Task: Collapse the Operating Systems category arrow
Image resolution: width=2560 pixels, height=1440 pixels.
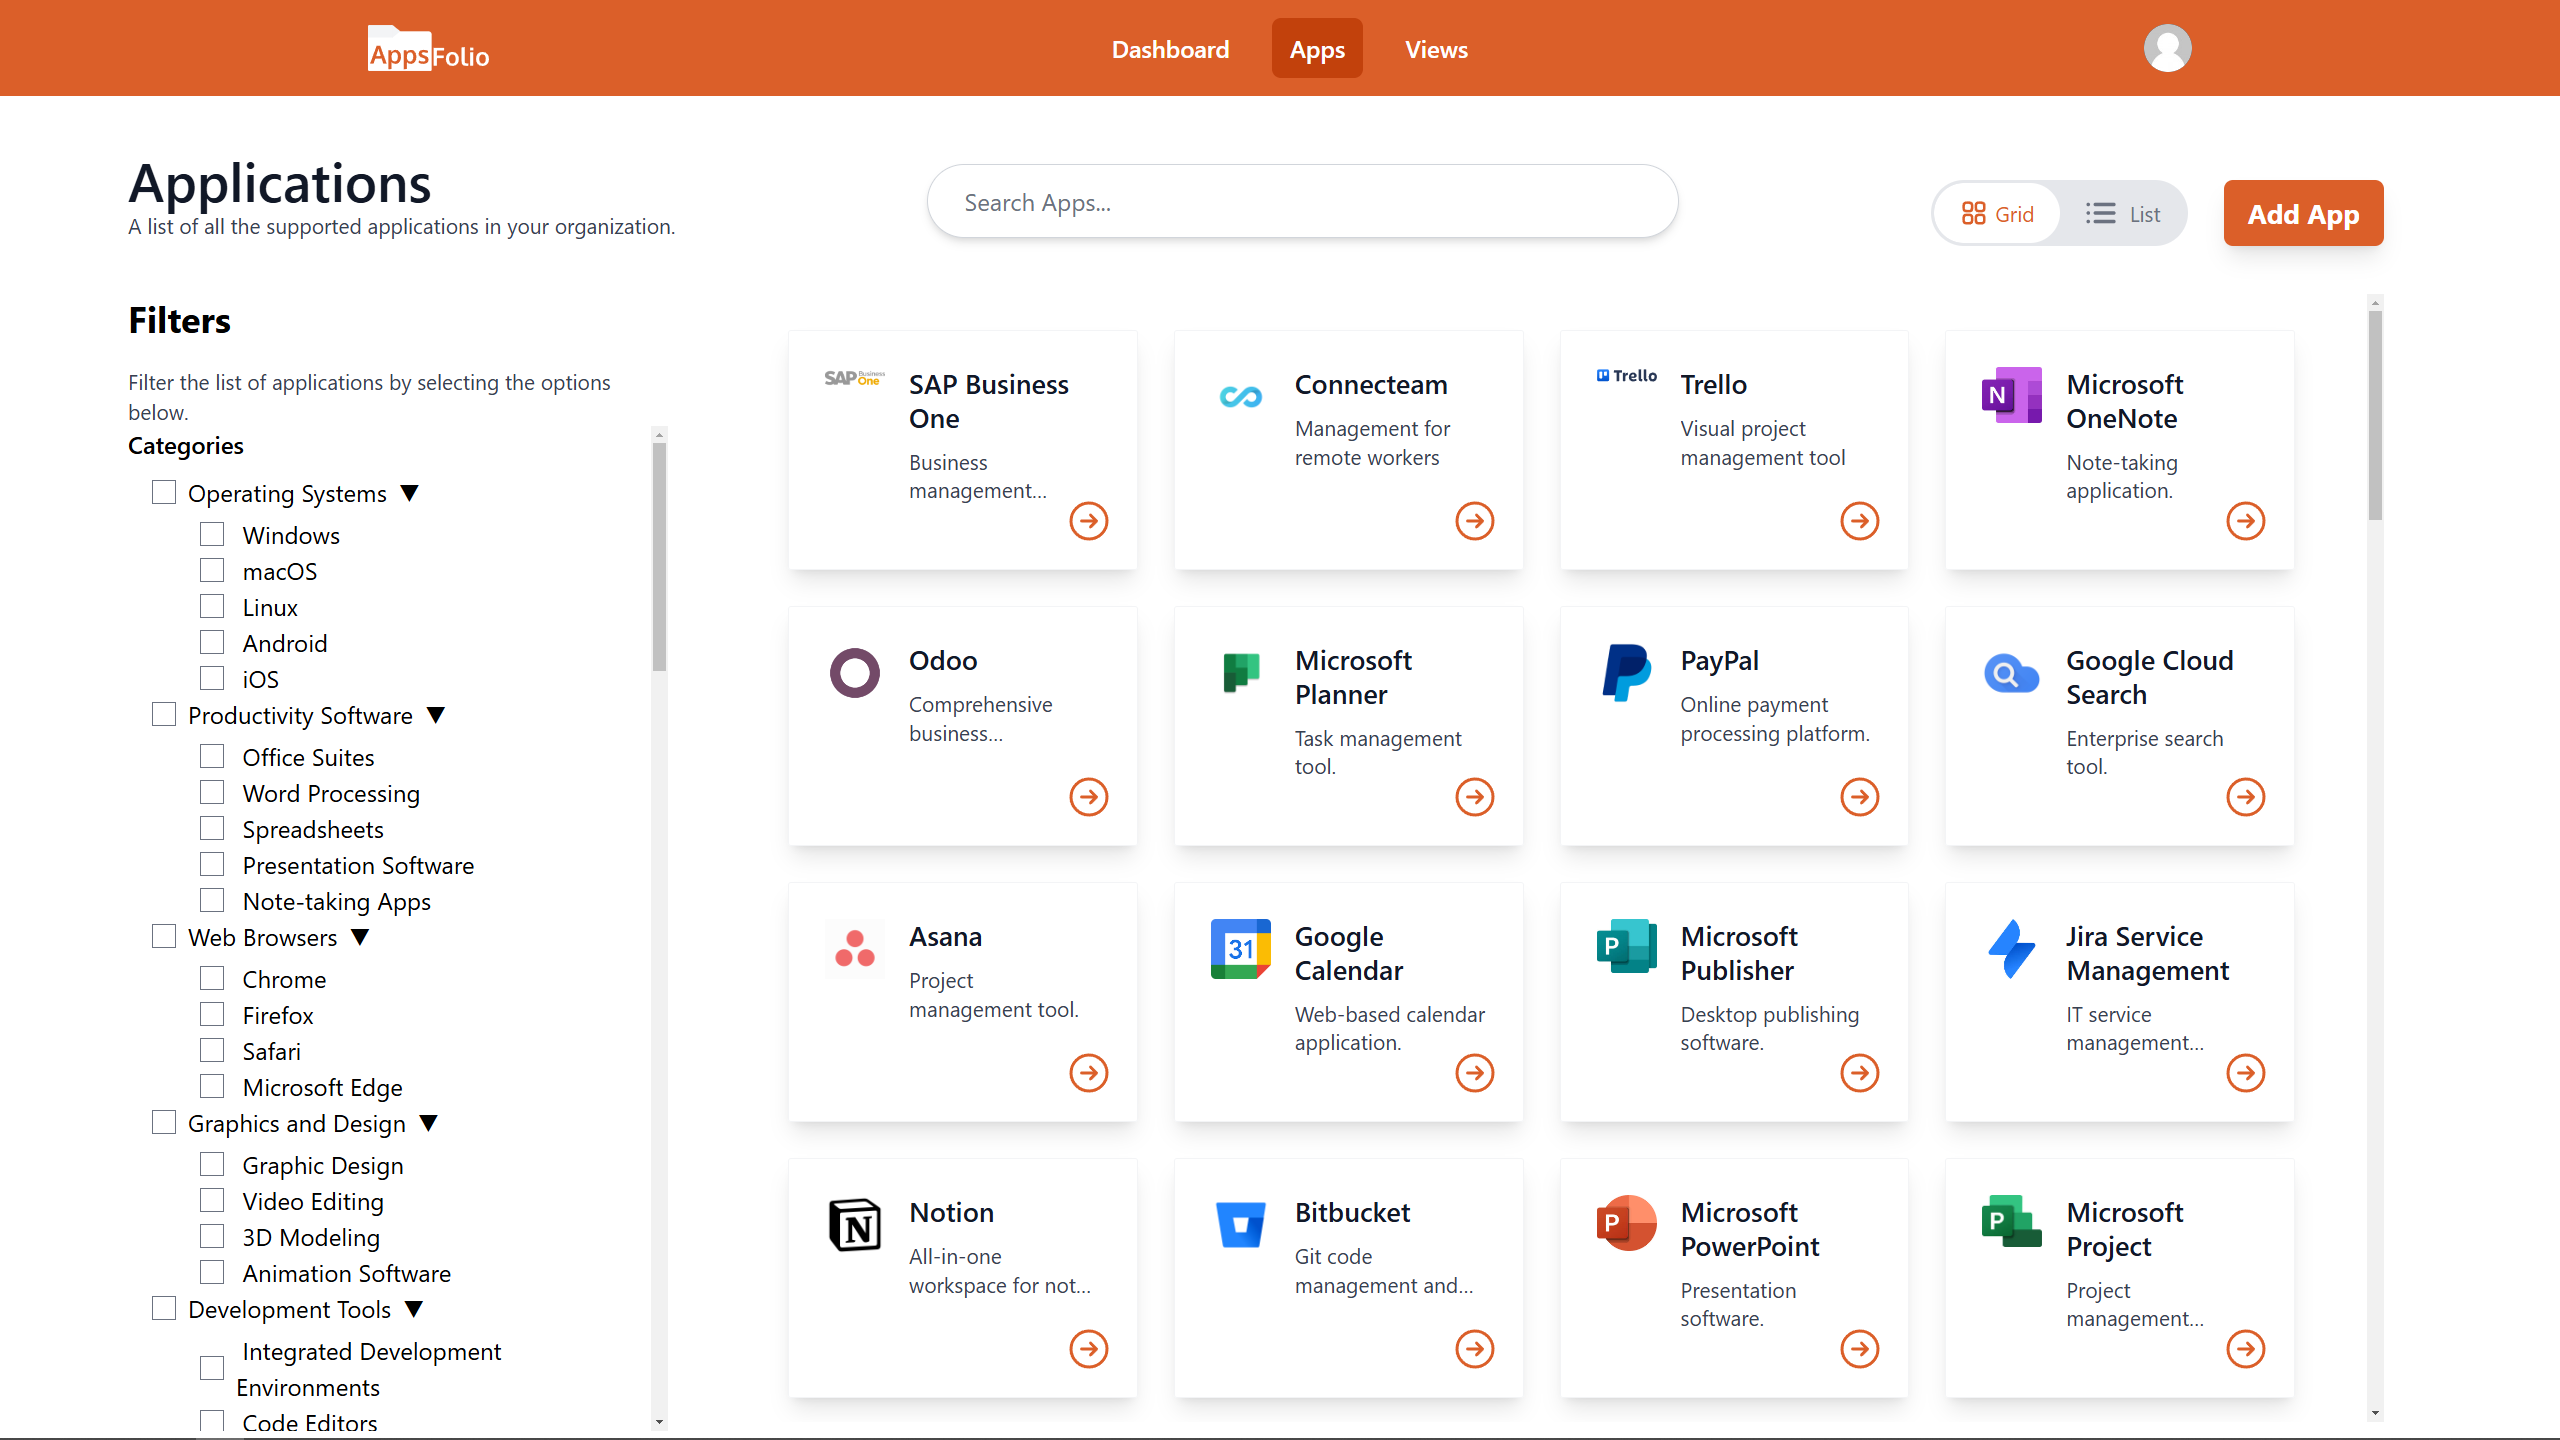Action: point(409,493)
